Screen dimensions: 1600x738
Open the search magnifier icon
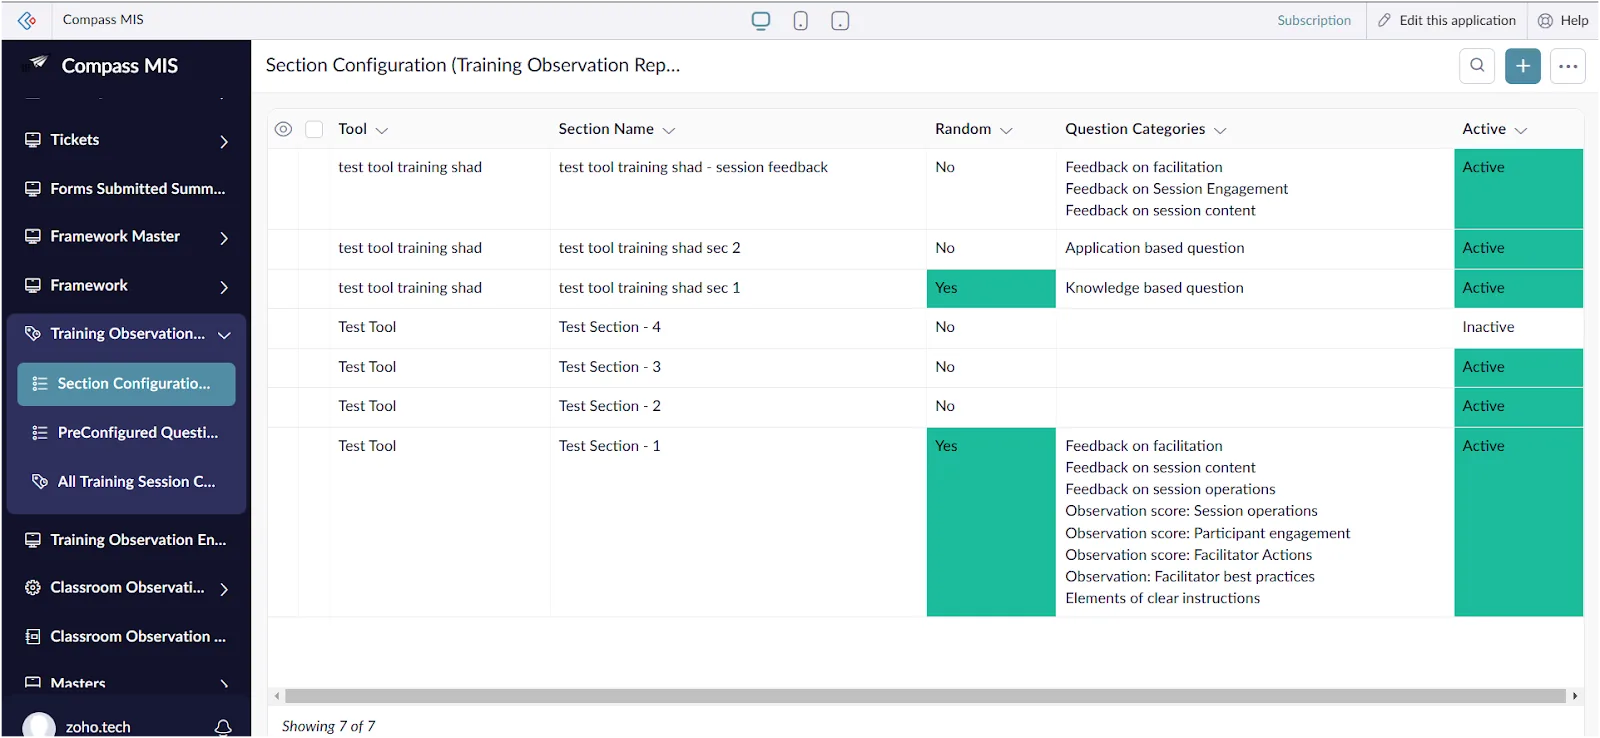(x=1477, y=66)
